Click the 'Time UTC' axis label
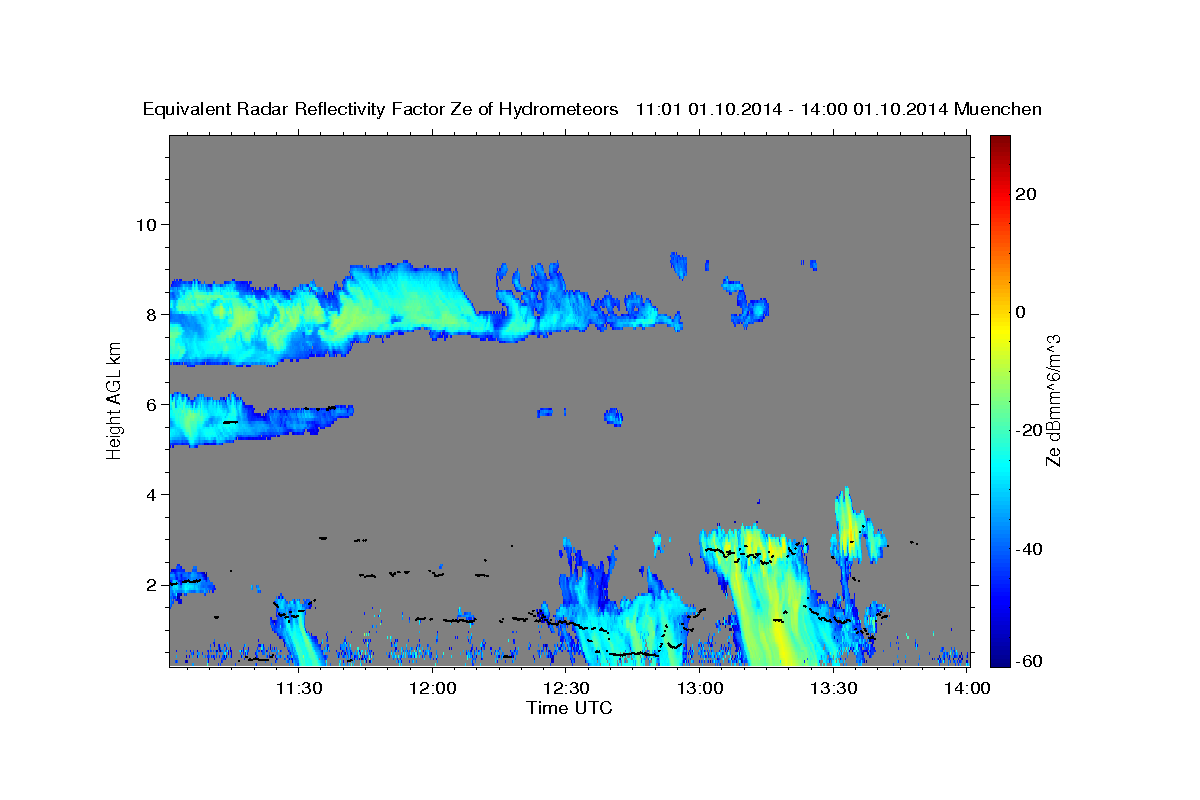Image resolution: width=1200 pixels, height=800 pixels. (x=569, y=708)
